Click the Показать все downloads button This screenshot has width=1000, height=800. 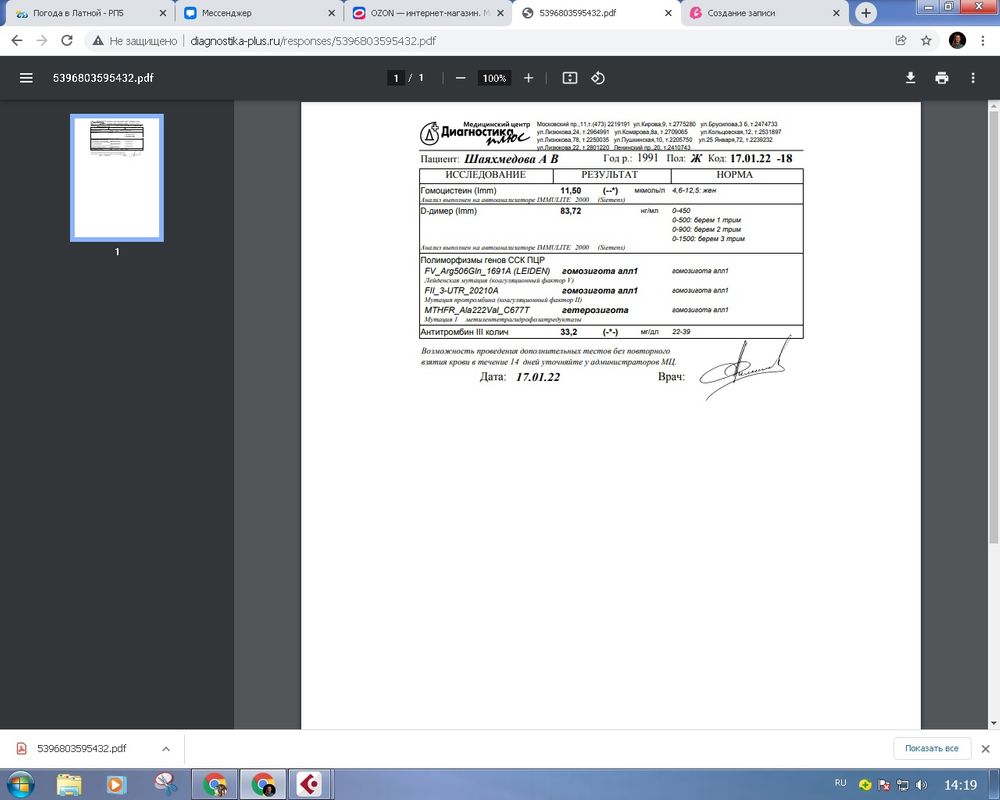point(931,748)
